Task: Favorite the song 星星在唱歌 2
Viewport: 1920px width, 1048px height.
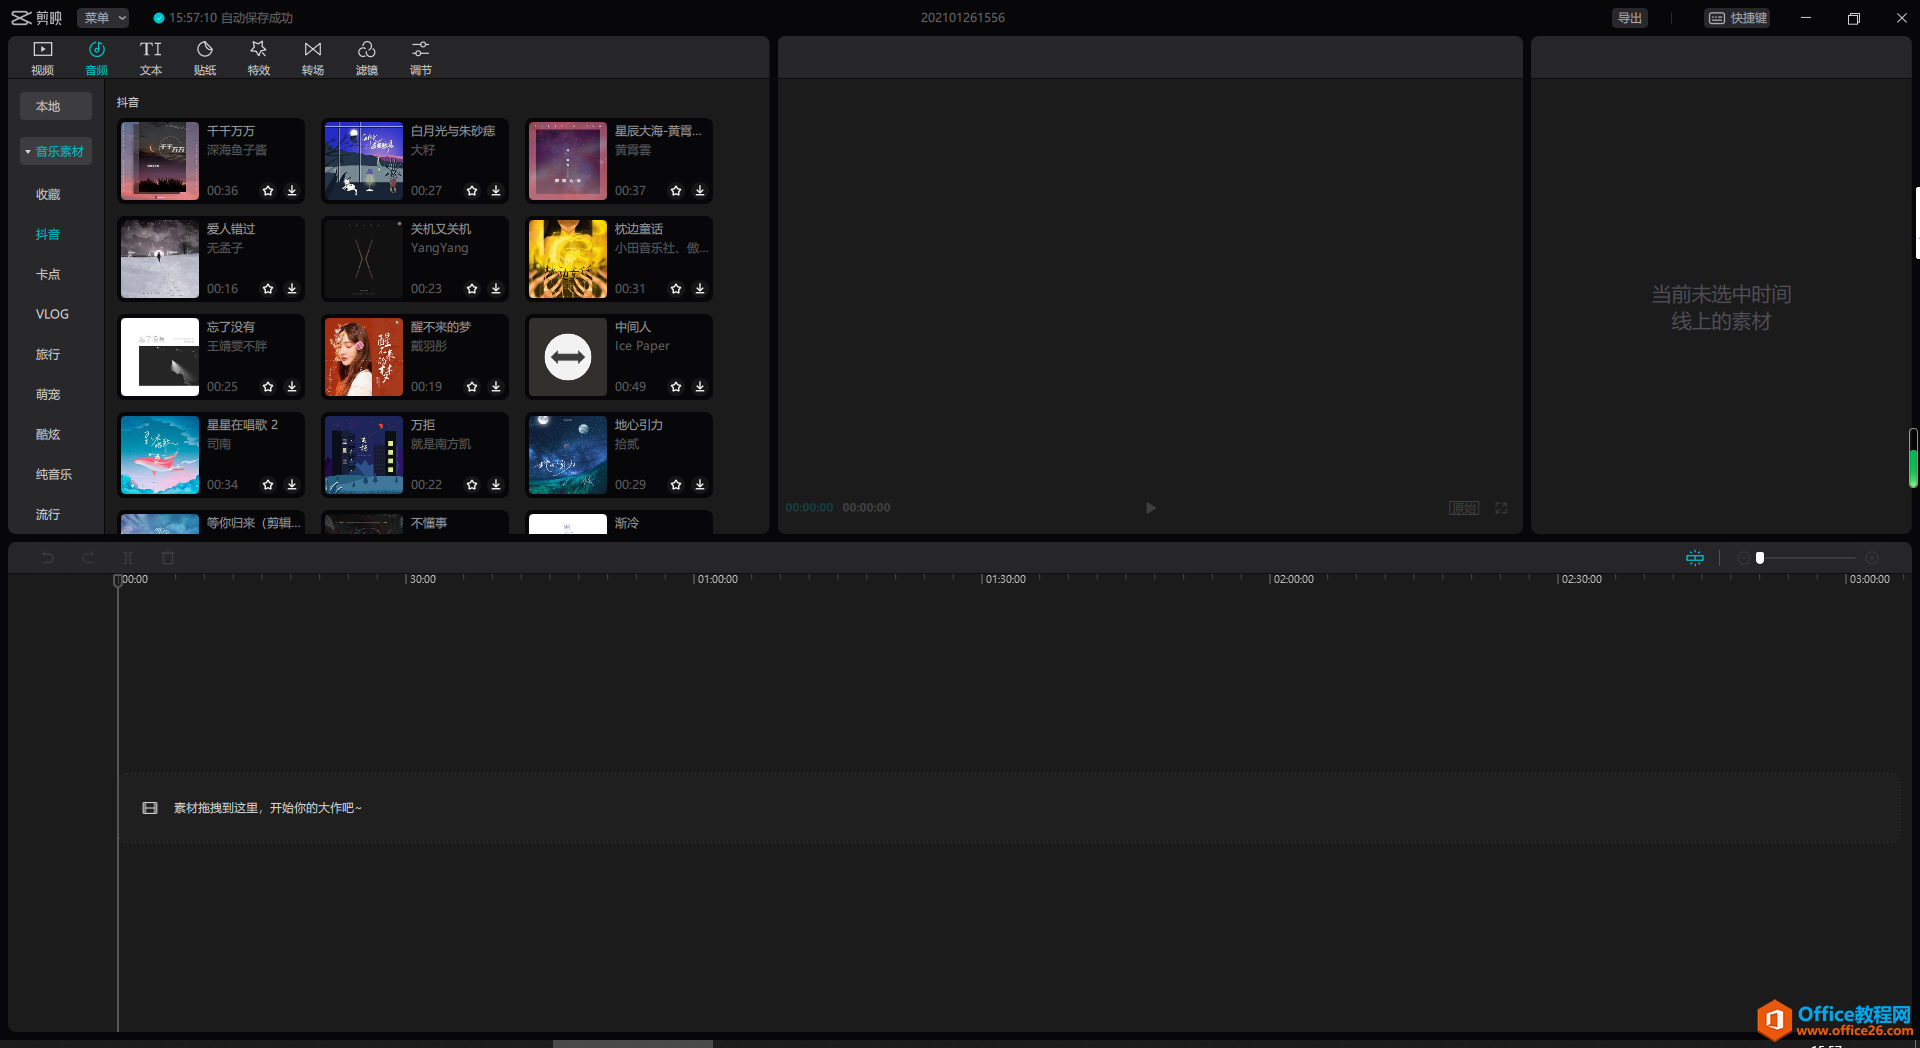Action: tap(268, 485)
